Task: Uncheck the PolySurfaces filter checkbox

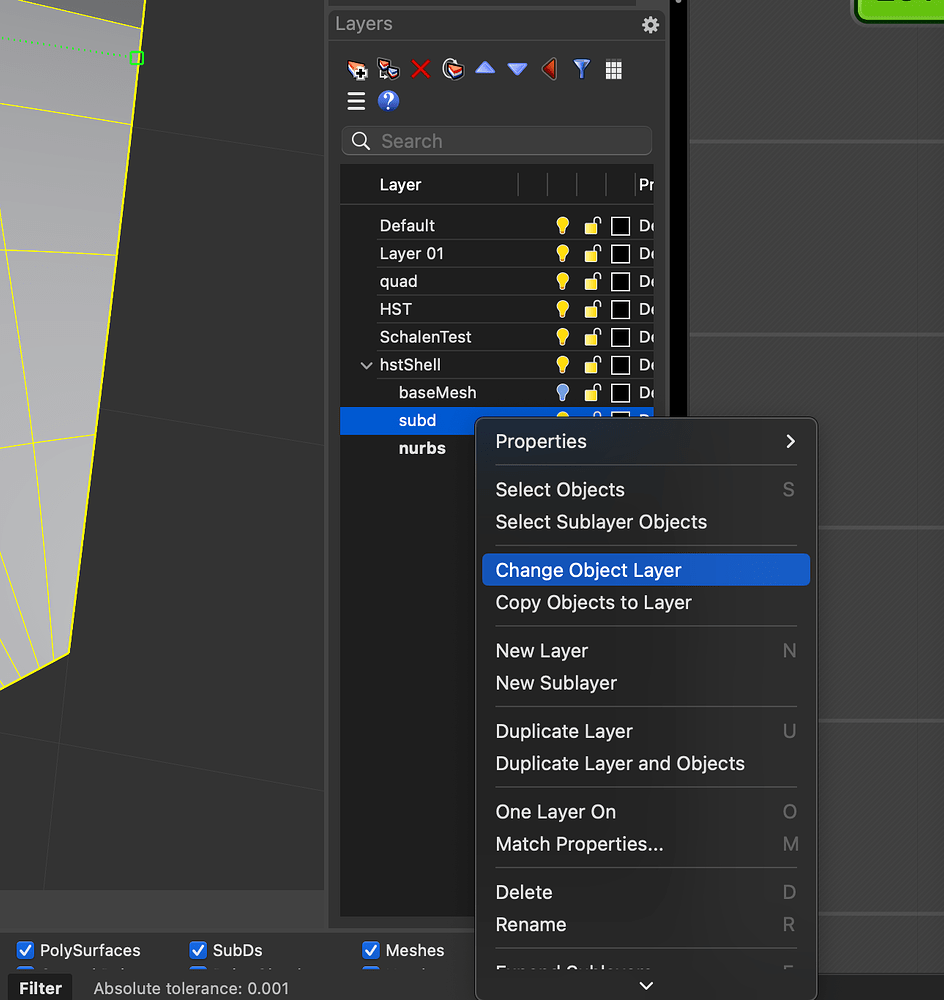Action: coord(24,950)
